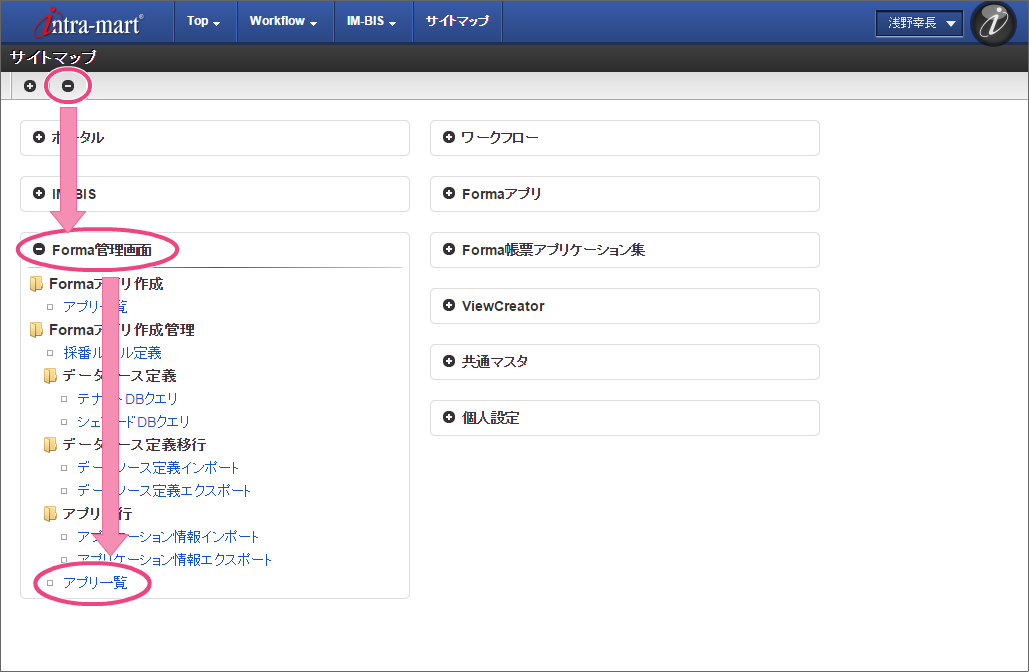Expand the 個人設定 section
This screenshot has width=1029, height=672.
point(449,418)
